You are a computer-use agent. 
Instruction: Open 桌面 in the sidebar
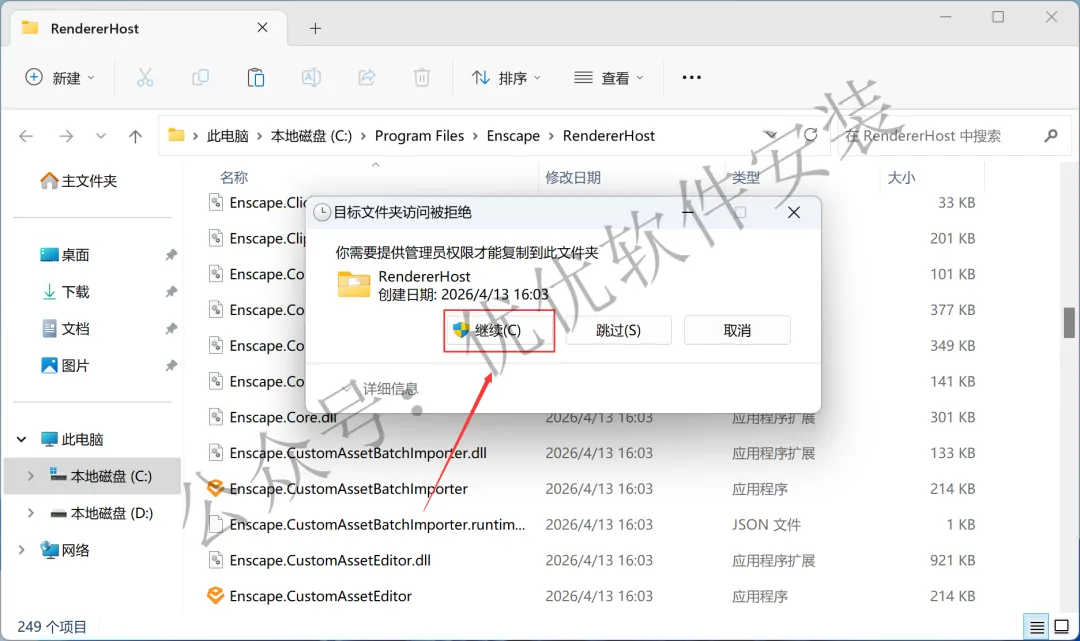coord(65,255)
